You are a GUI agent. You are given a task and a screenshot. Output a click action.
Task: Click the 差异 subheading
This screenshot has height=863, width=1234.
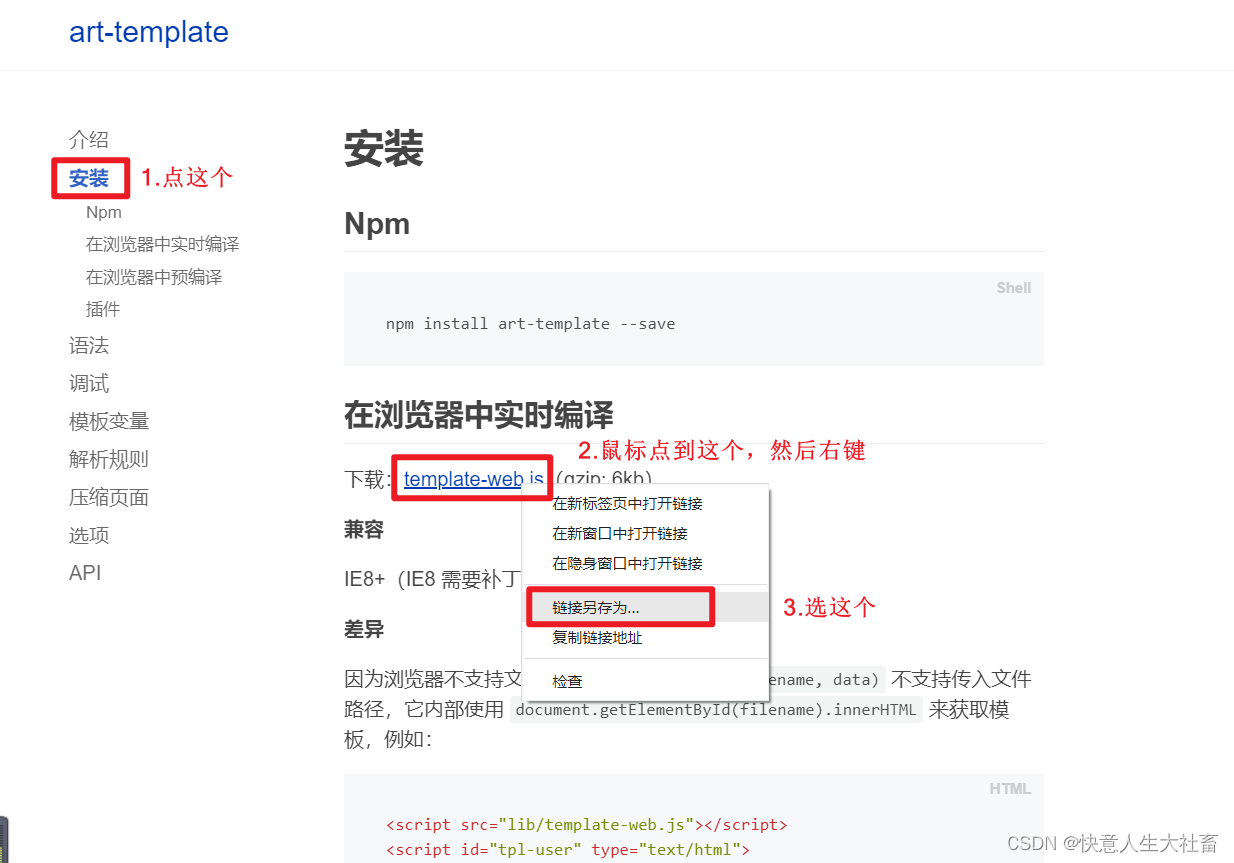click(364, 630)
